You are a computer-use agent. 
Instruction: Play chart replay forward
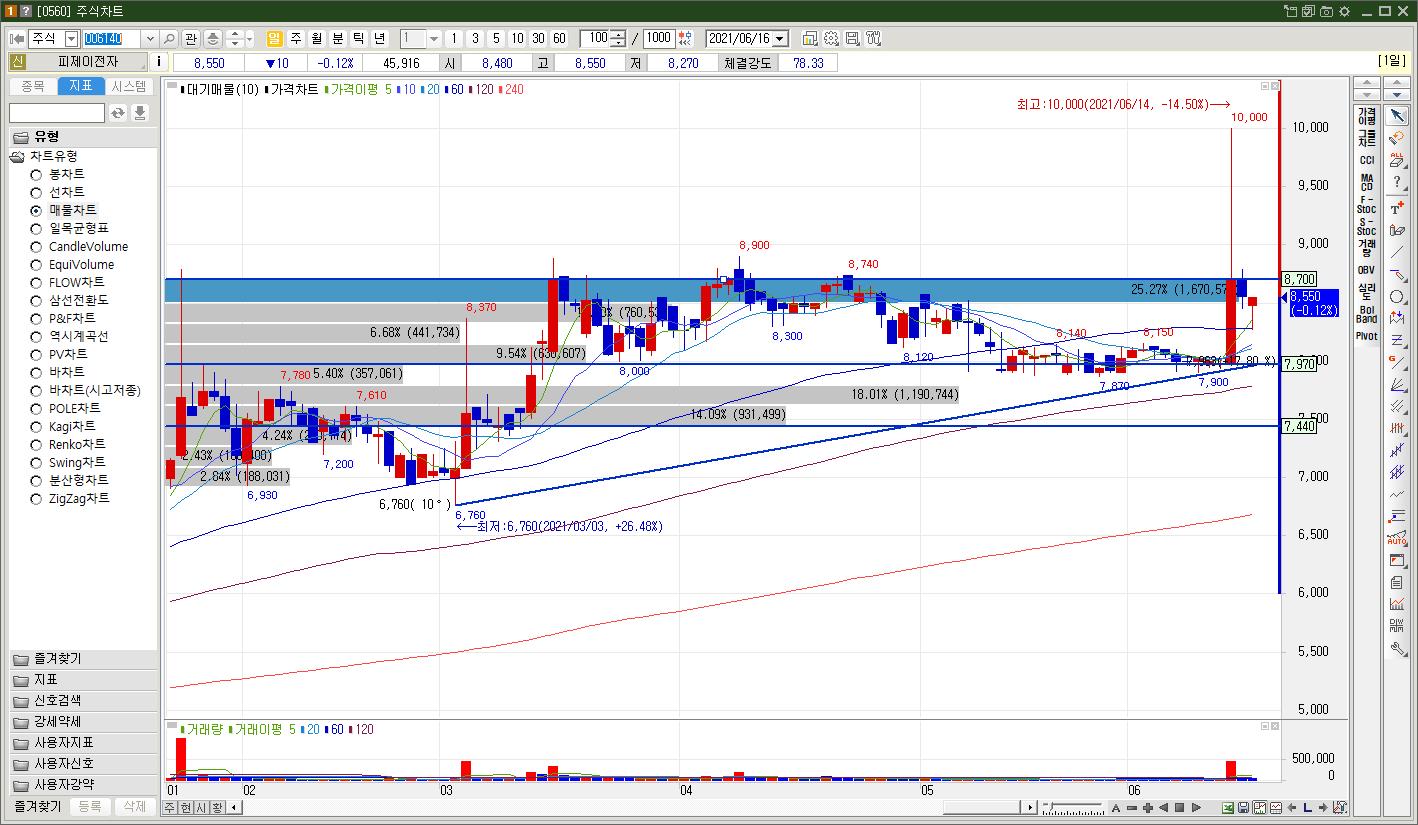pos(1195,807)
